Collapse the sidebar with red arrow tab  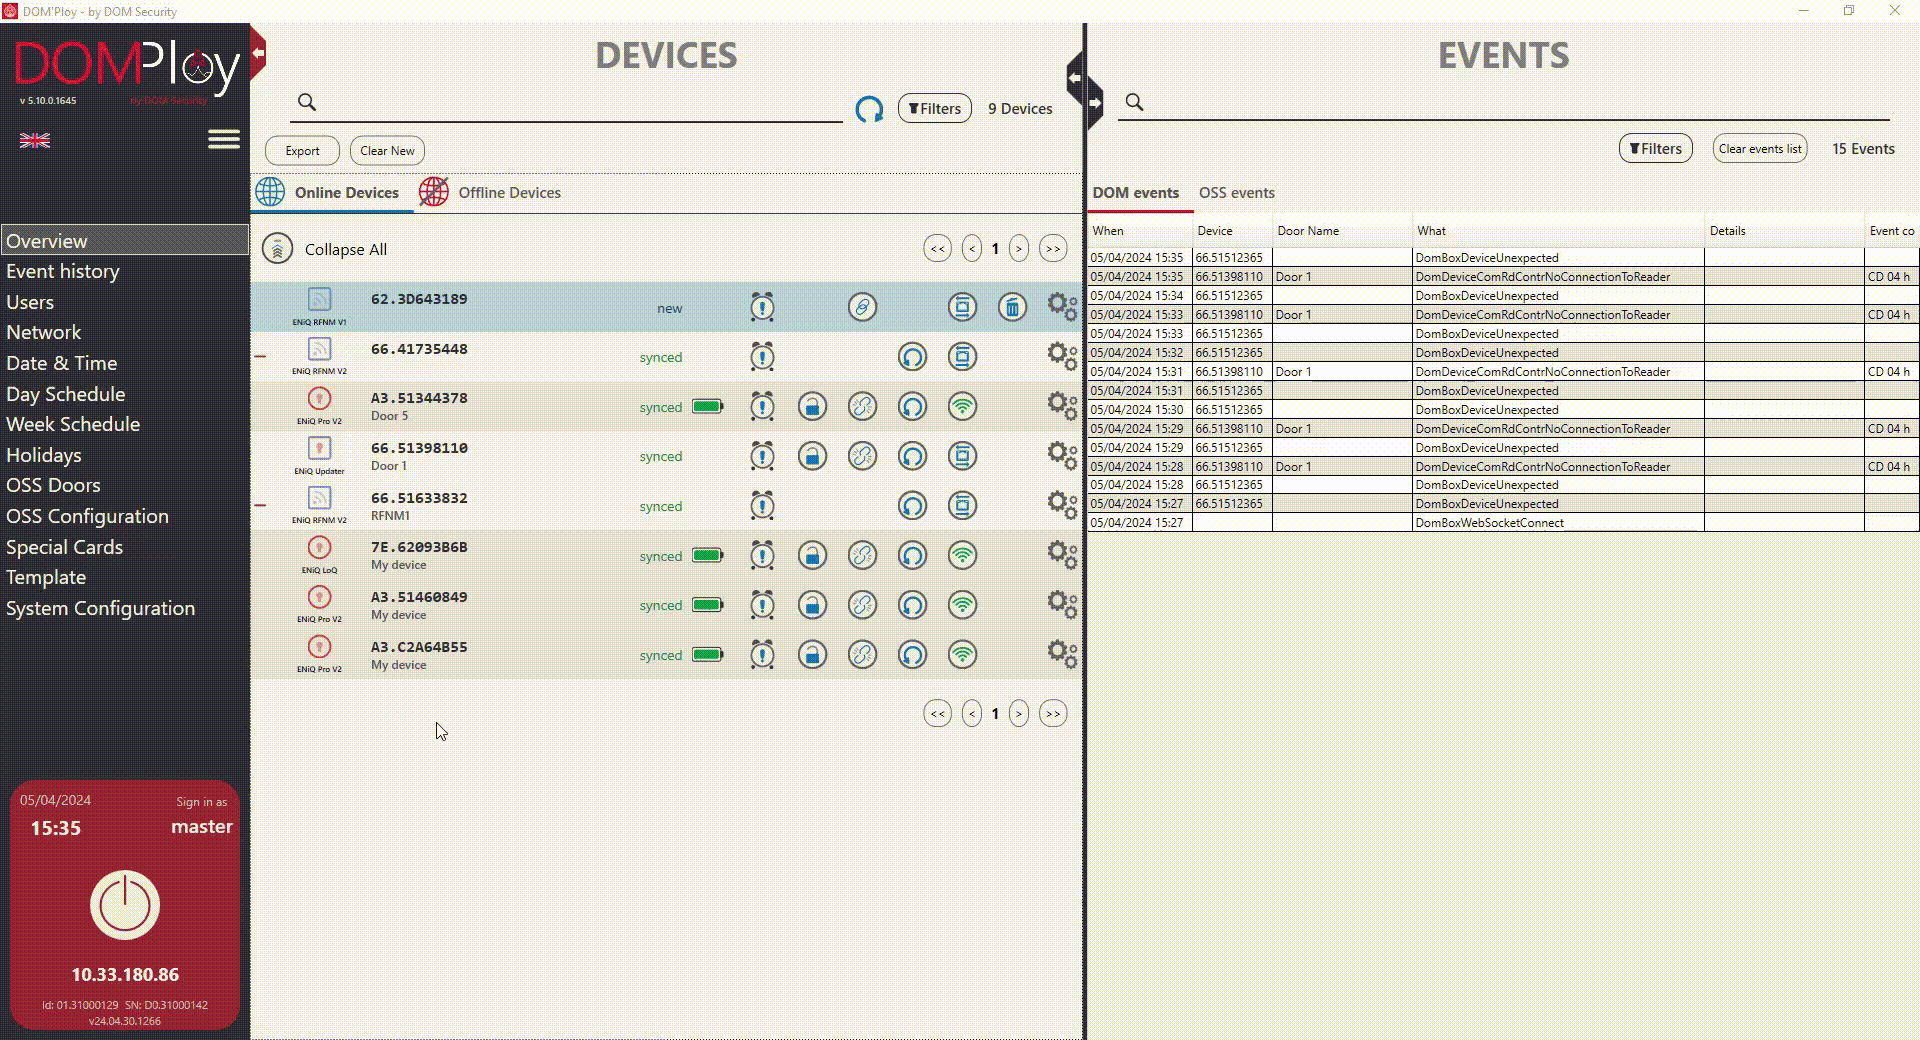[258, 53]
